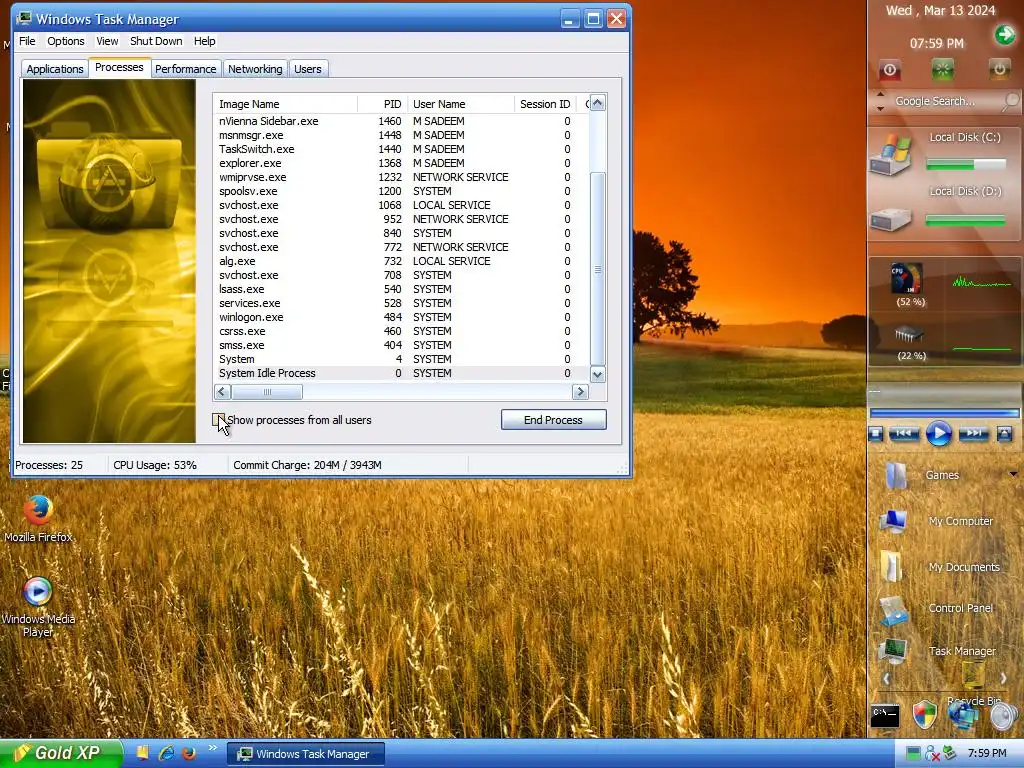
Task: Click the media player previous track button
Action: pos(904,434)
